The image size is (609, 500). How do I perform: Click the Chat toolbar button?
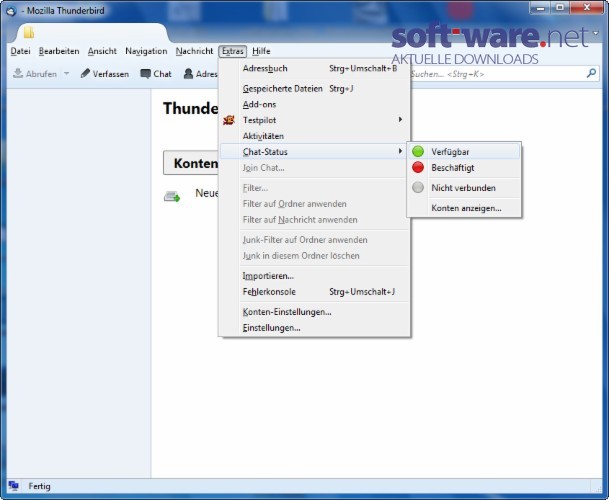156,74
